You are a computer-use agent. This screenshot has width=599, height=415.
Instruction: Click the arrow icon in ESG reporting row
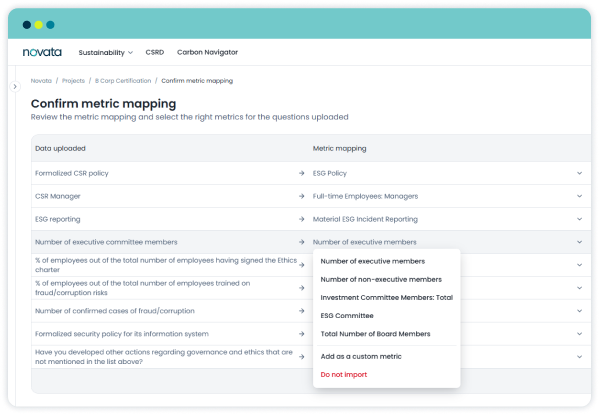[x=301, y=219]
